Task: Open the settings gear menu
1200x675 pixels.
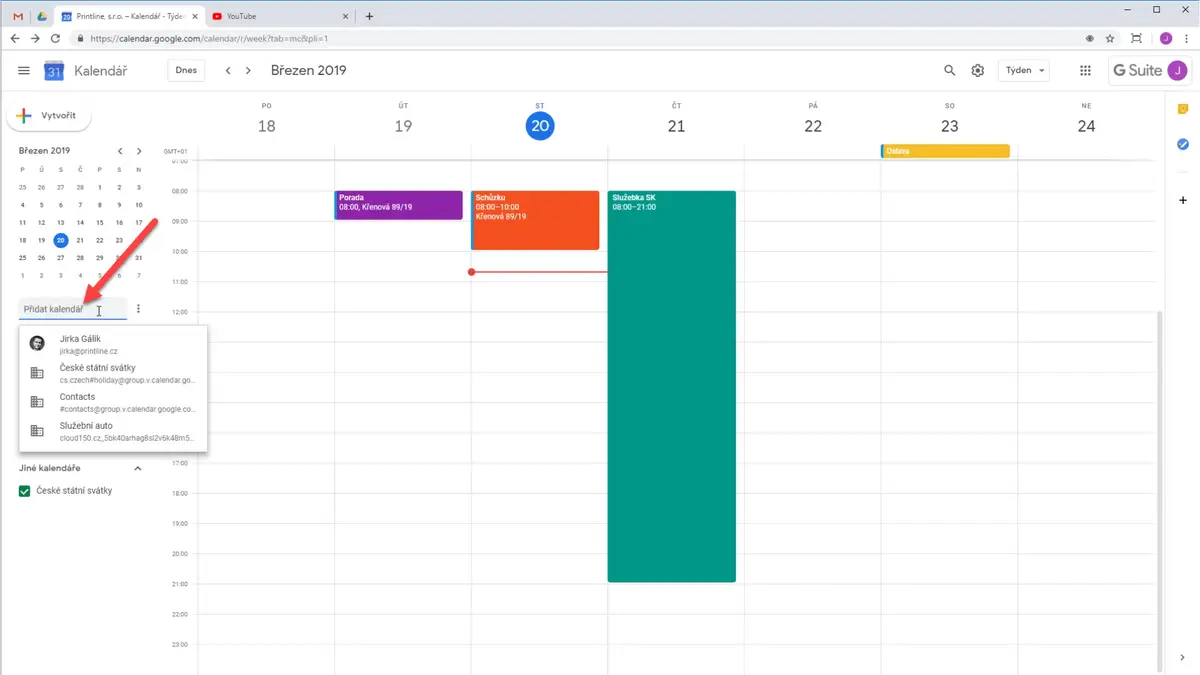Action: [978, 71]
